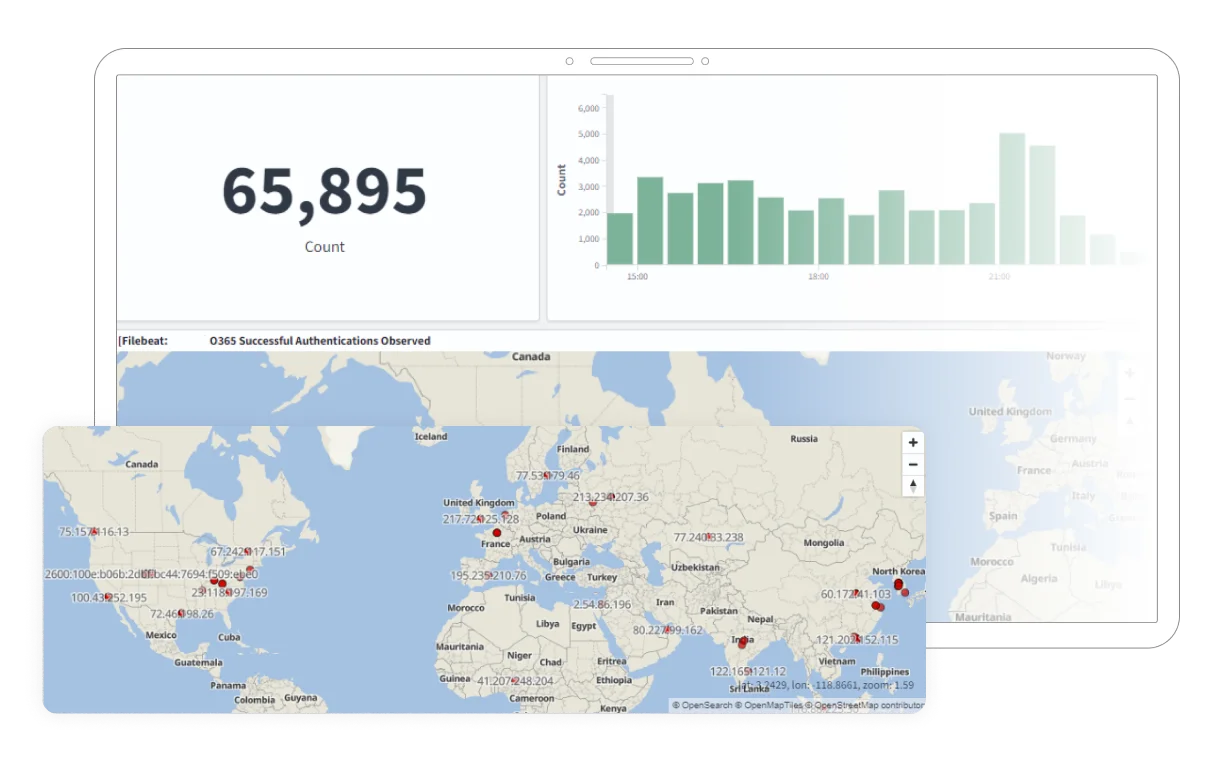The image size is (1220, 764).
Task: Click the 18:00 label on the chart axis
Action: [818, 277]
